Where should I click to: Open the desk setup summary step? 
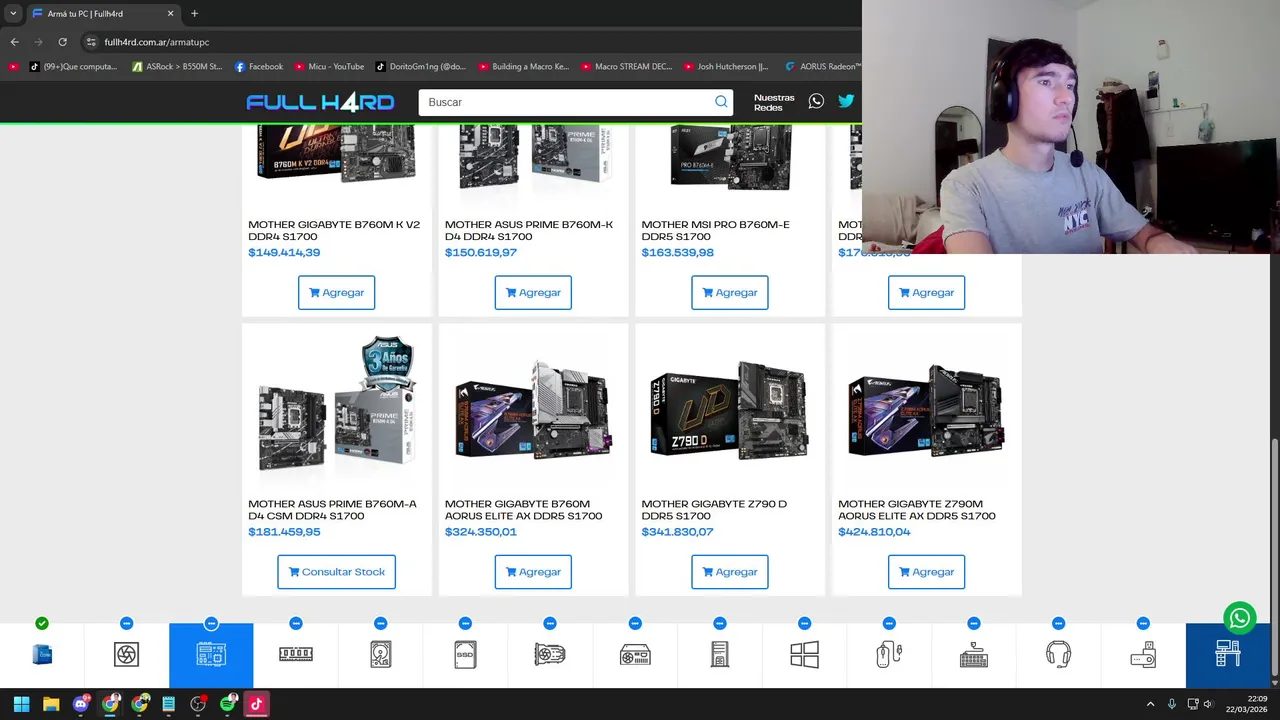[x=1228, y=655]
